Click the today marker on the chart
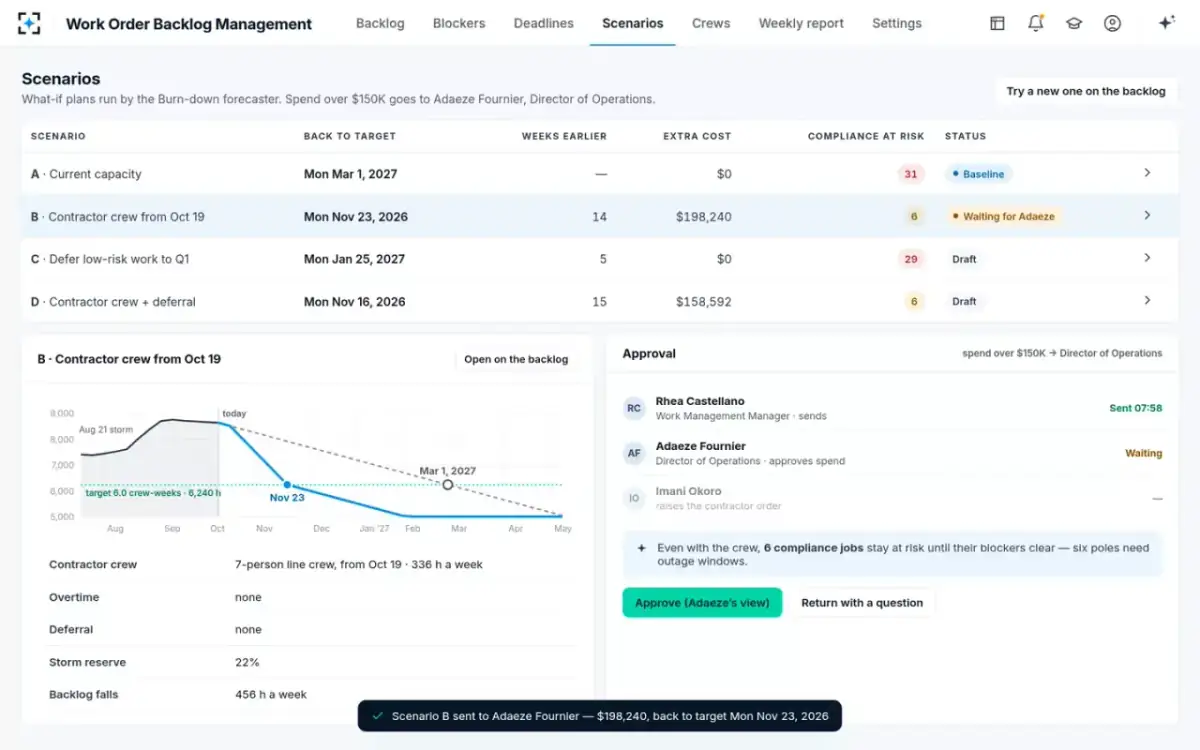Image resolution: width=1200 pixels, height=750 pixels. pyautogui.click(x=234, y=413)
